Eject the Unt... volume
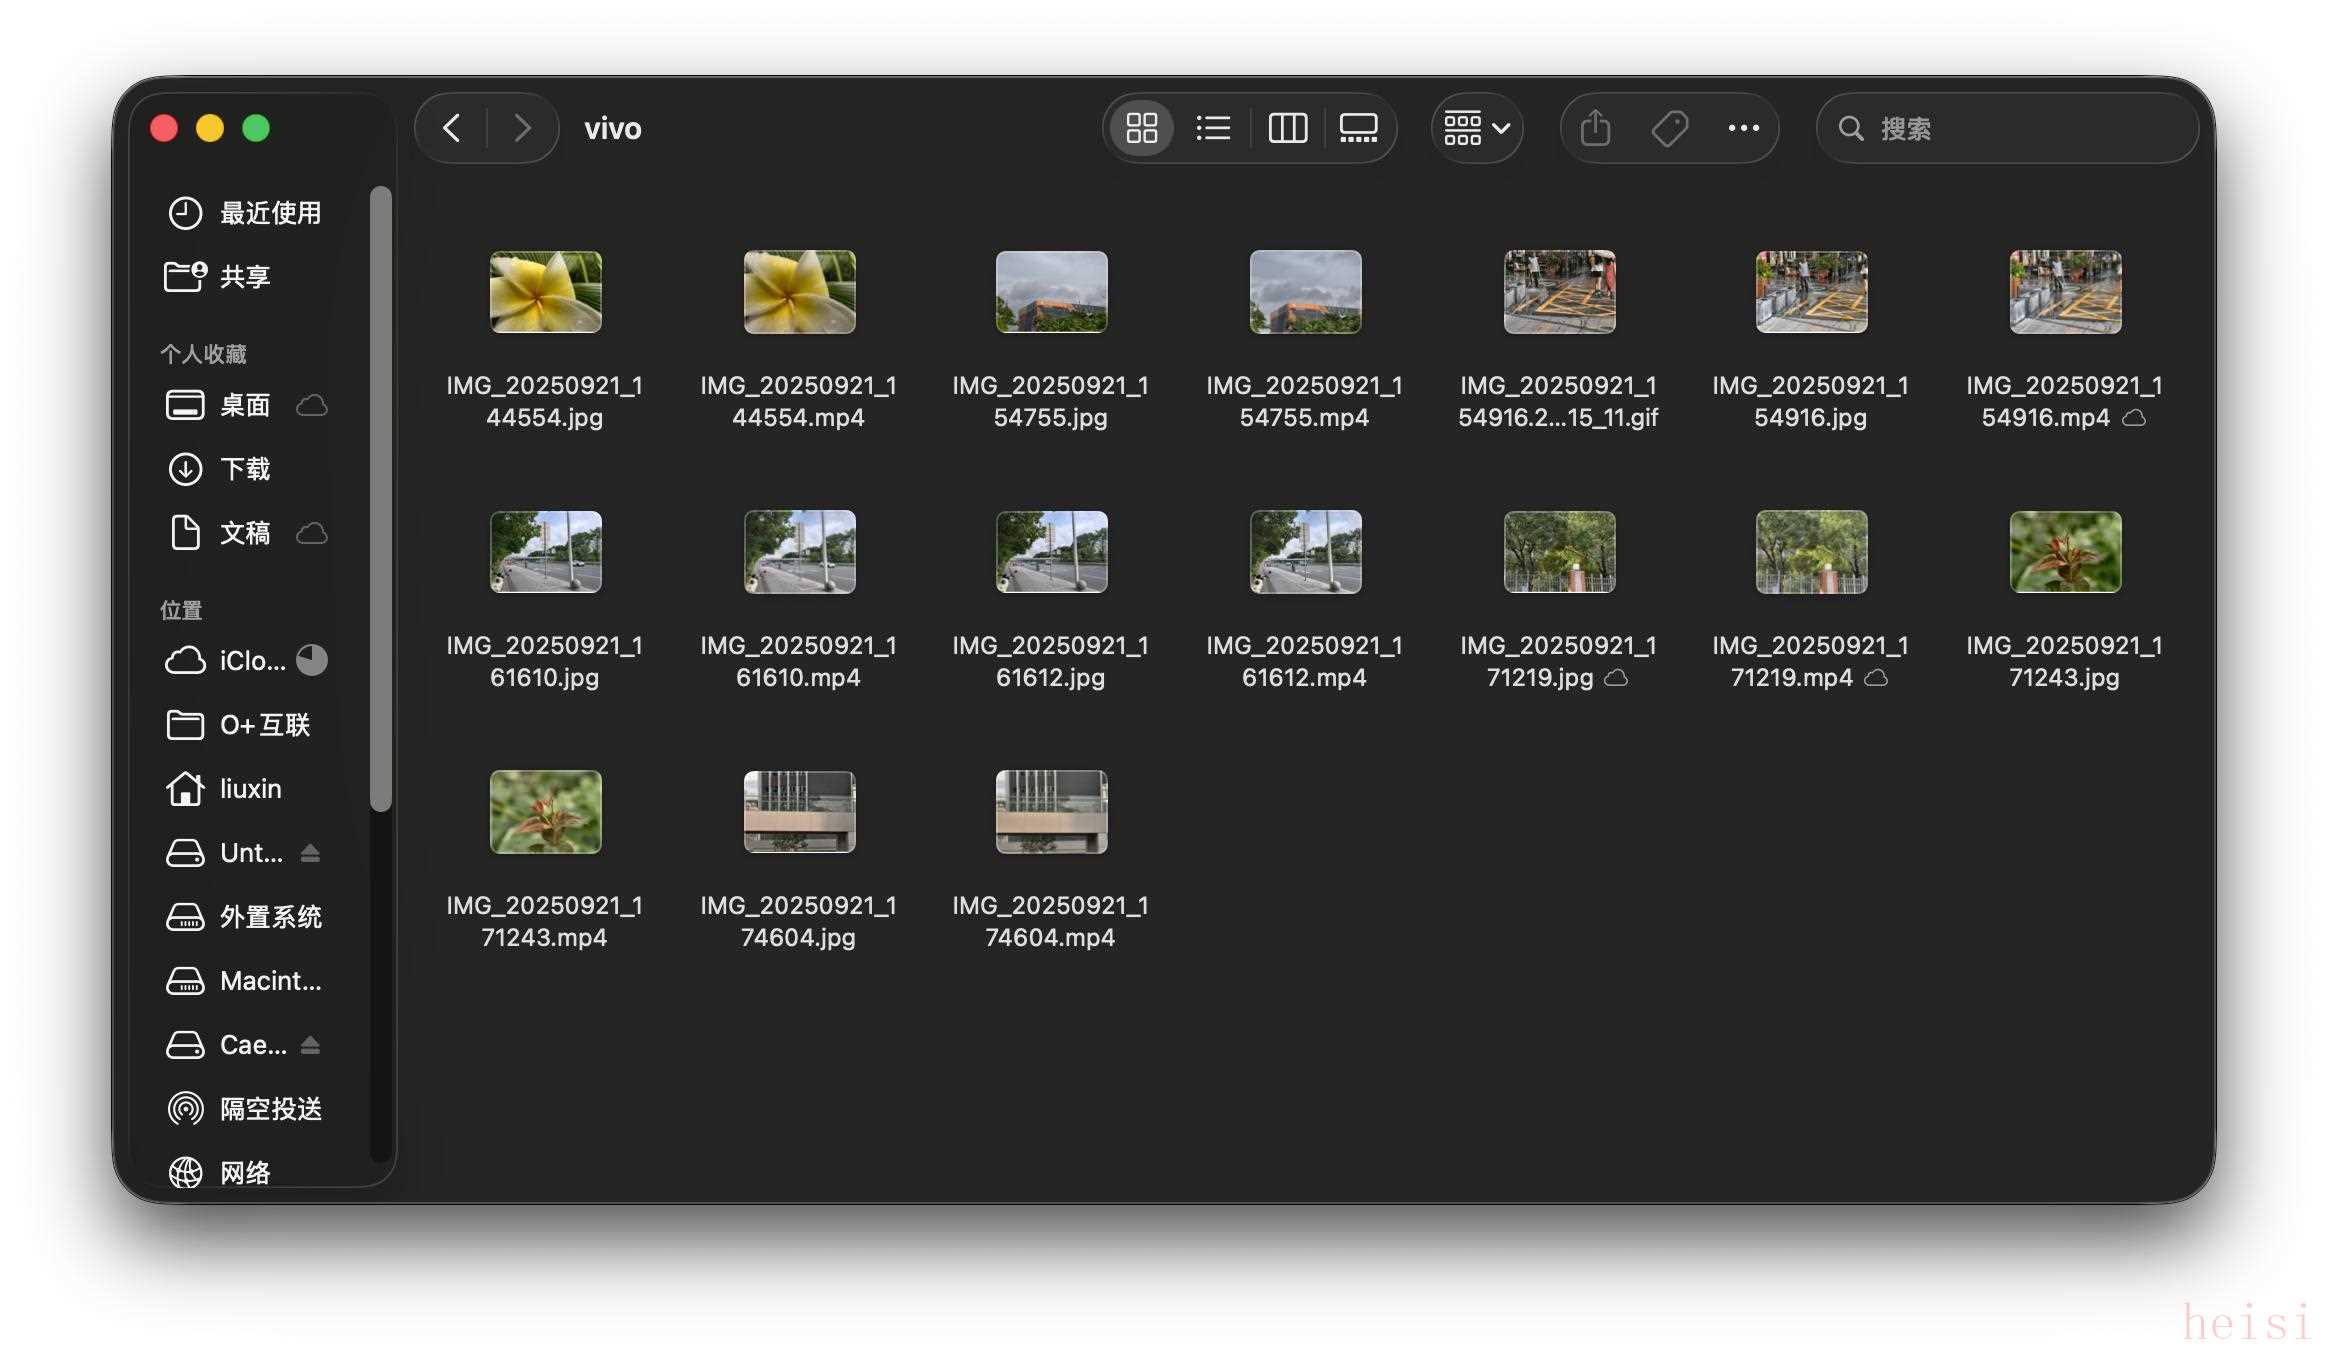2328x1352 pixels. pyautogui.click(x=310, y=853)
